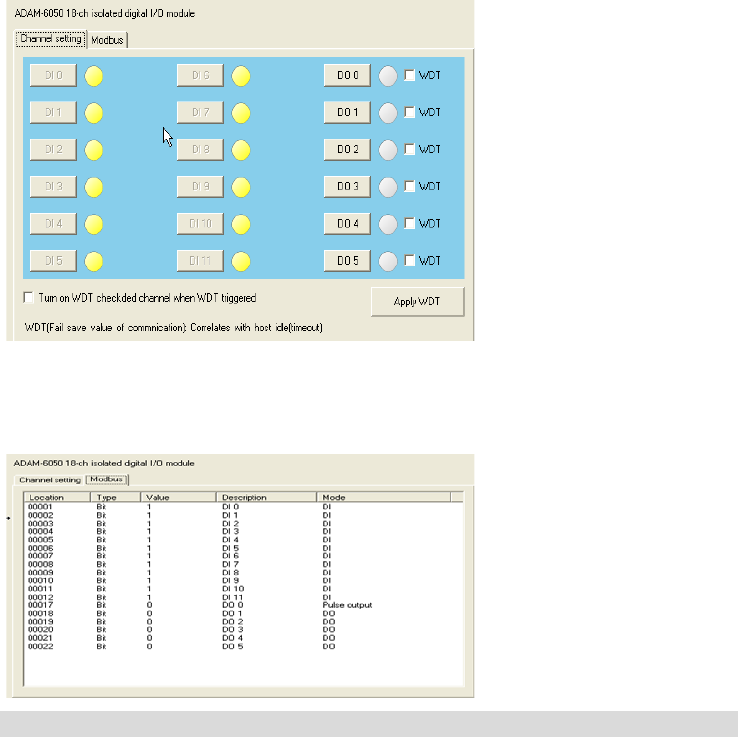Enable WDT checkbox for DO 1
This screenshot has height=737, width=738.
409,112
